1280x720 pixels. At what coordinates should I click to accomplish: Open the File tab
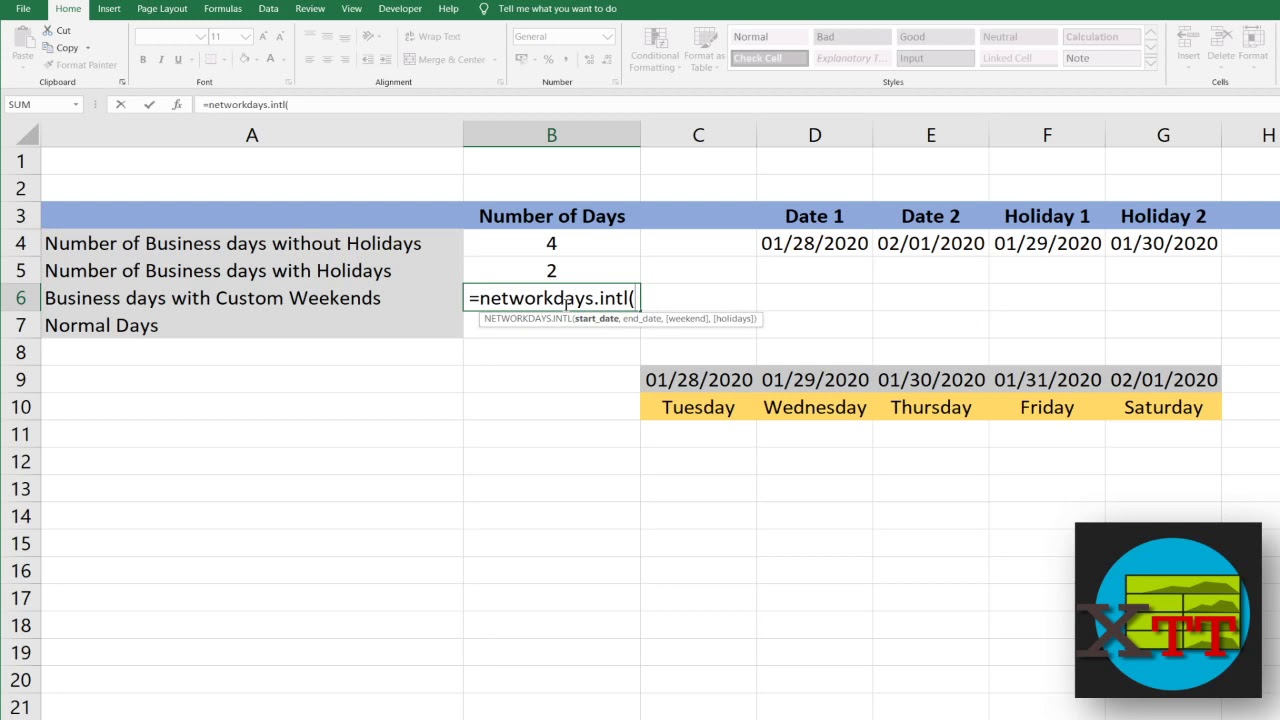click(x=23, y=9)
